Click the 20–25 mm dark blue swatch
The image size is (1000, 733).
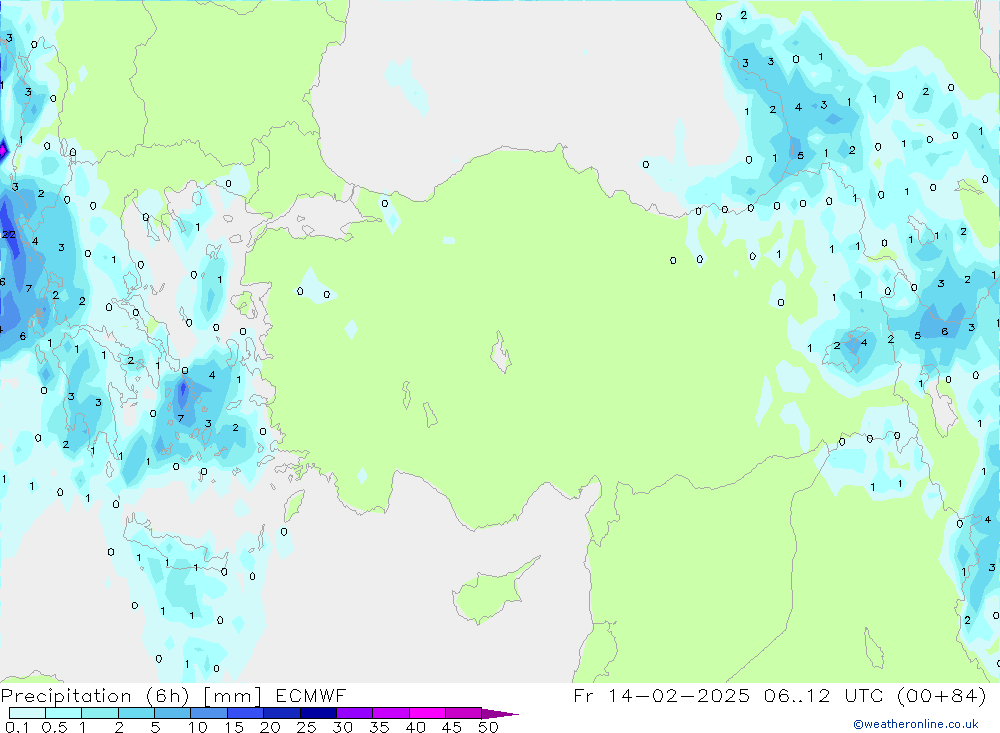[281, 713]
